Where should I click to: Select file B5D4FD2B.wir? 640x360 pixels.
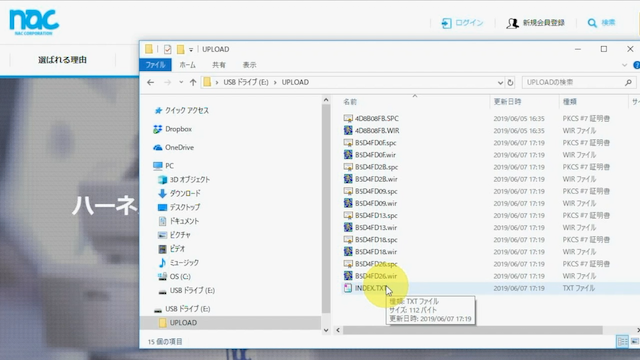(x=376, y=179)
